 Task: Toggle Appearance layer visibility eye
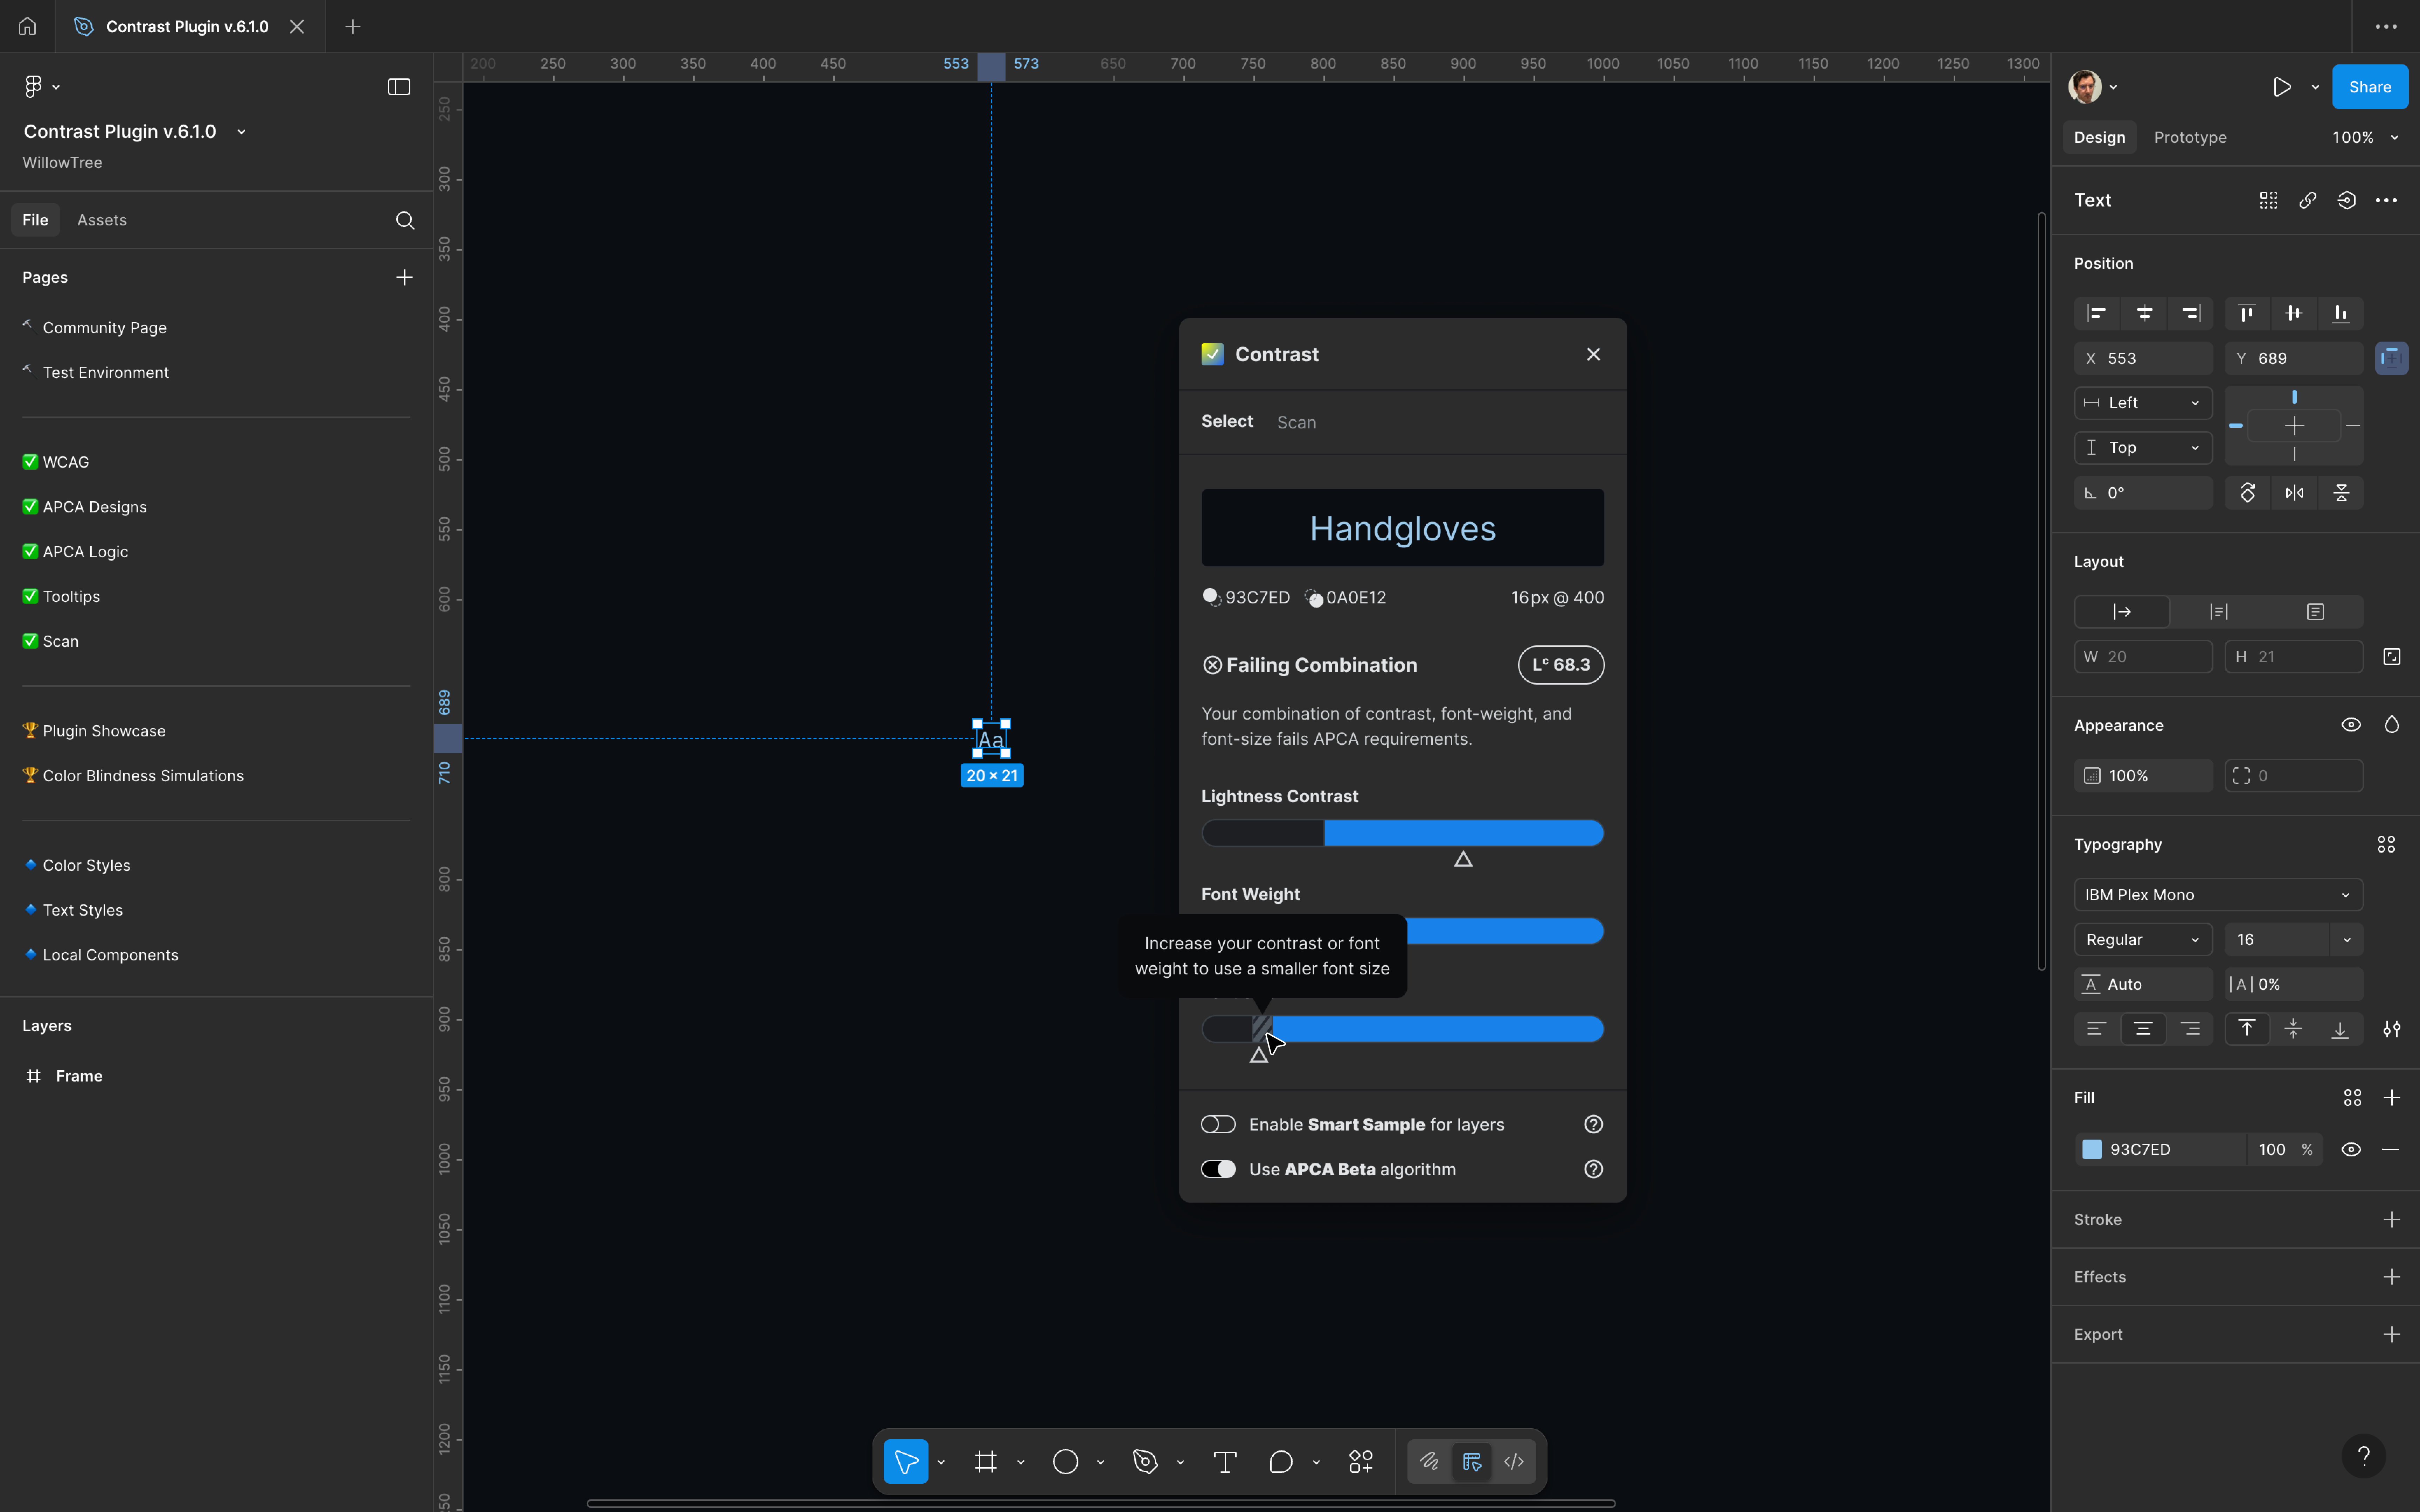(x=2351, y=725)
